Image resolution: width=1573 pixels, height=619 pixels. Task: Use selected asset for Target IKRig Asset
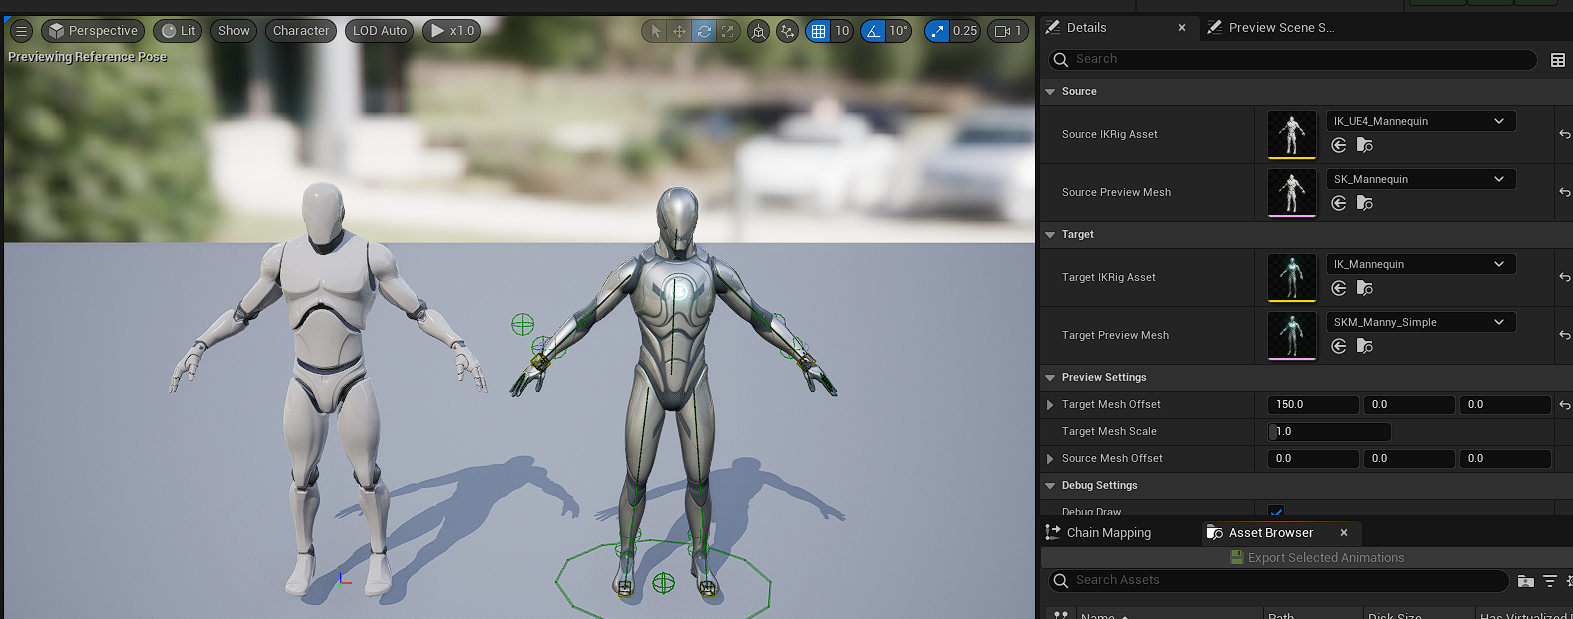coord(1339,289)
